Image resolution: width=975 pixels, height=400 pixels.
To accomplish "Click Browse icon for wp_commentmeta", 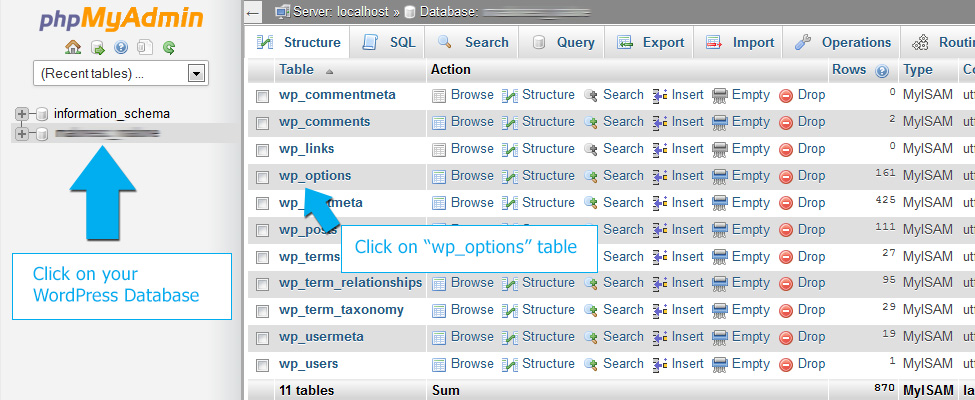I will coord(439,96).
